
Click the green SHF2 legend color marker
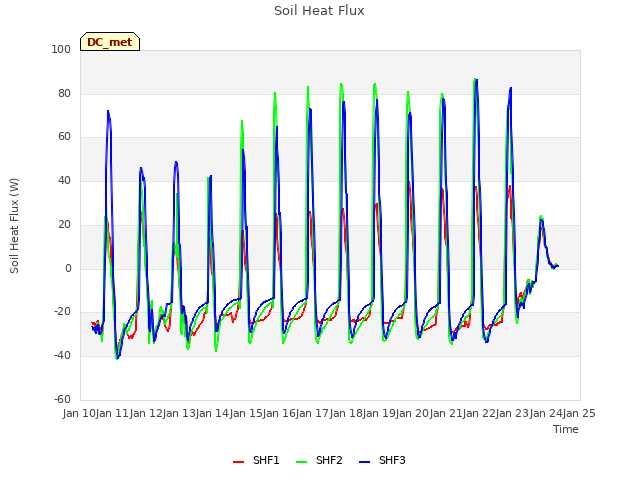point(301,461)
